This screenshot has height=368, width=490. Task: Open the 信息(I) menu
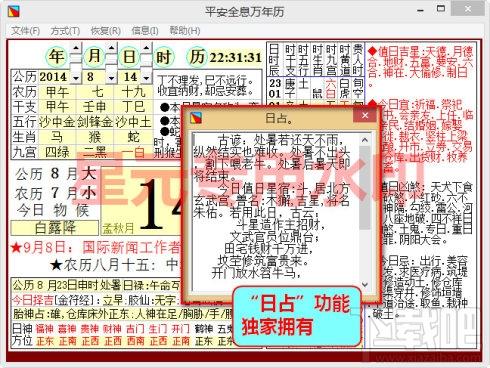(145, 31)
